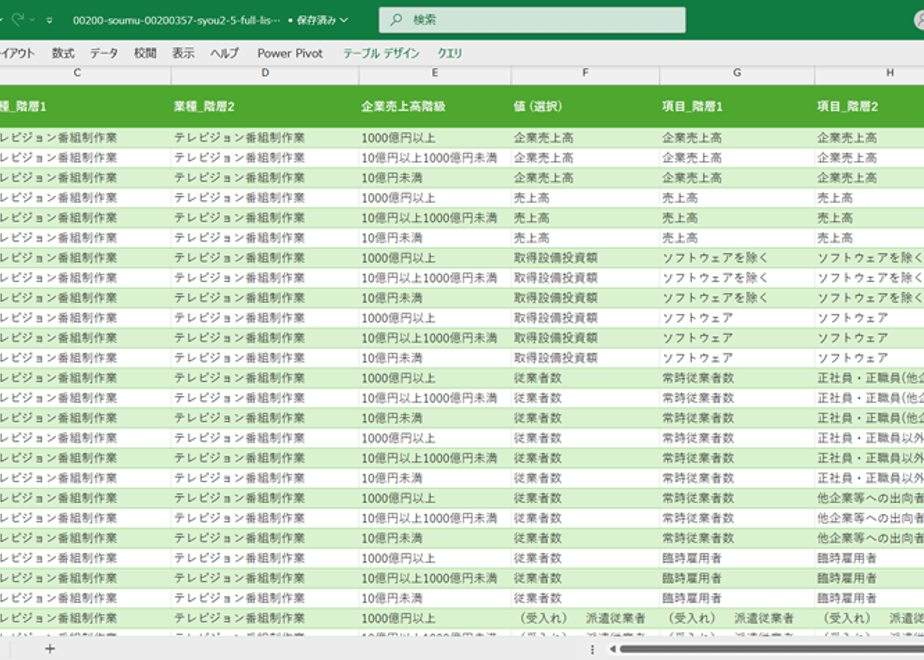Select column G header
The width and height of the screenshot is (924, 660).
[x=737, y=73]
